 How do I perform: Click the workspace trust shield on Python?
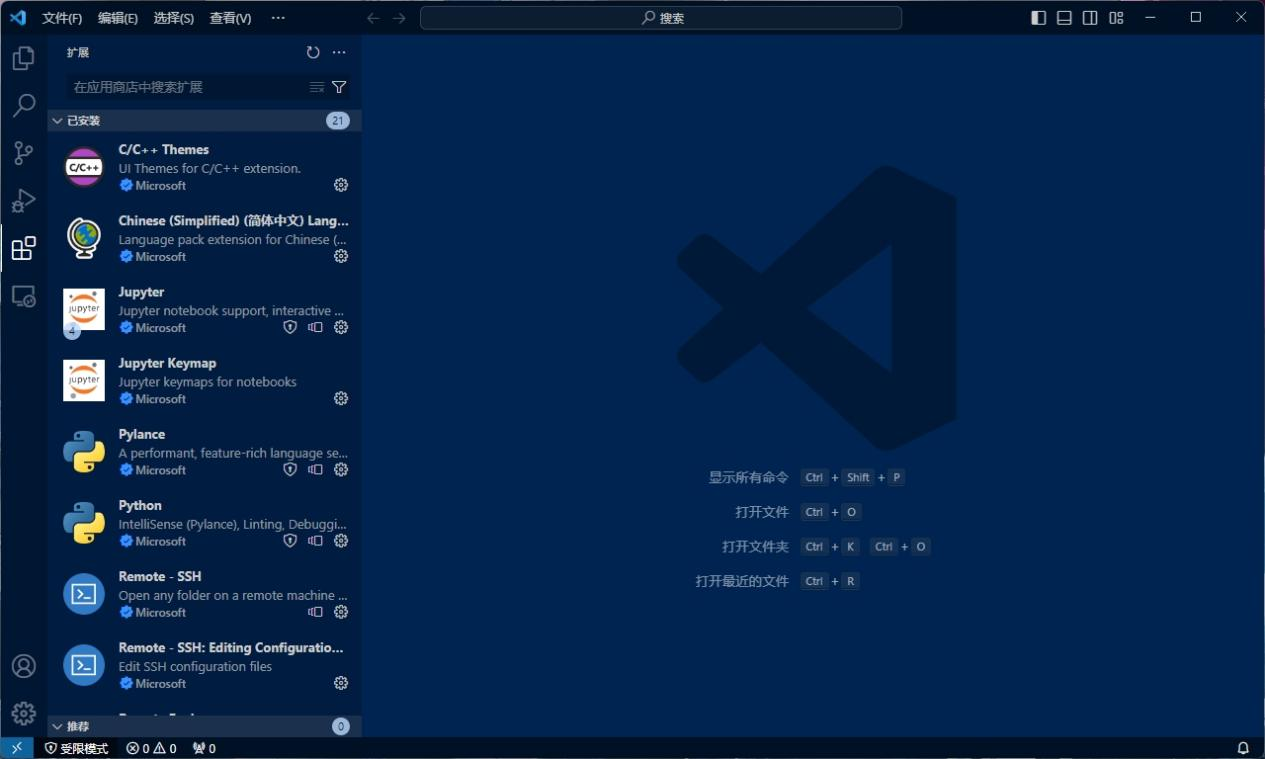[290, 541]
